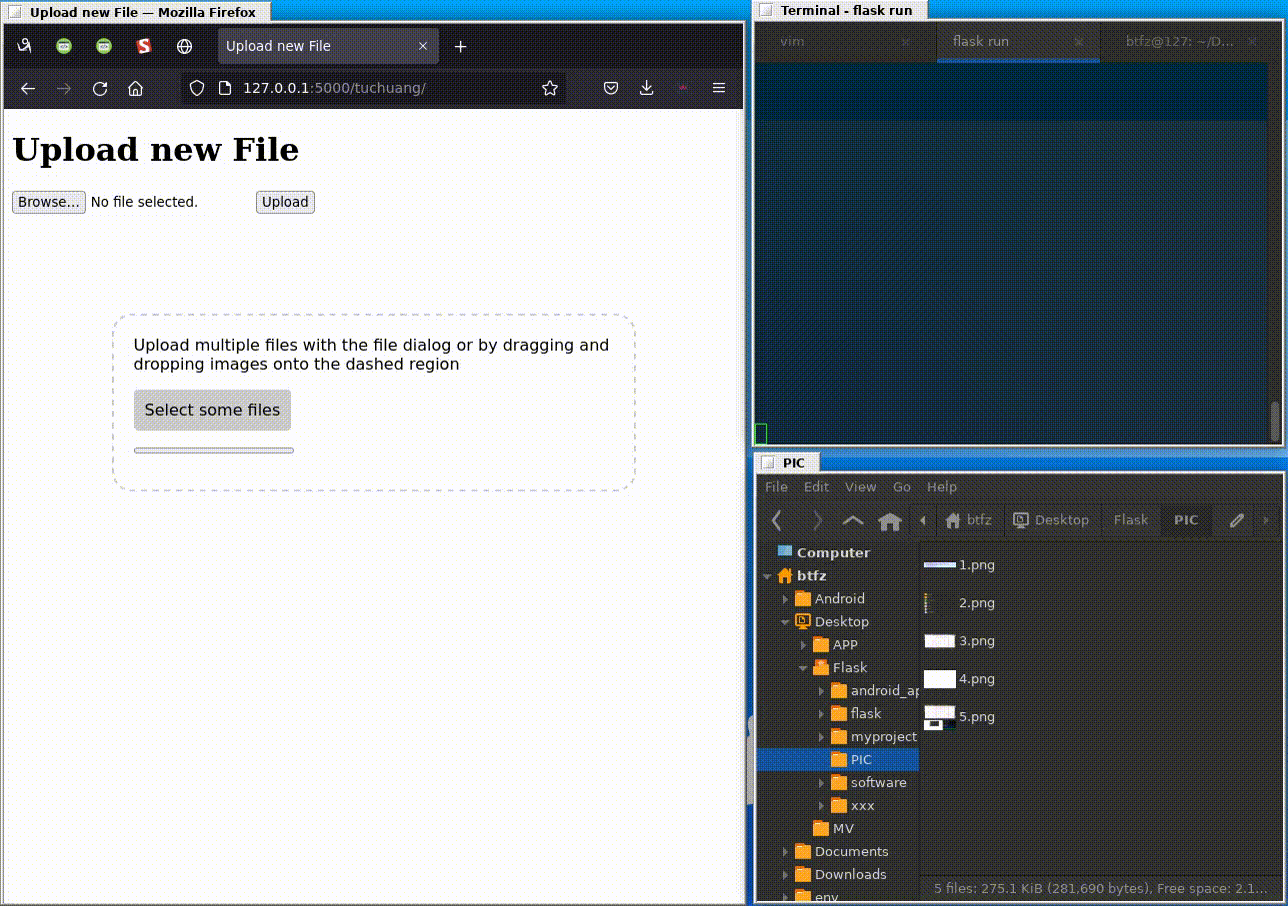Viewport: 1288px width, 906px height.
Task: Click the red extension icon in Firefox toolbar
Action: point(683,88)
